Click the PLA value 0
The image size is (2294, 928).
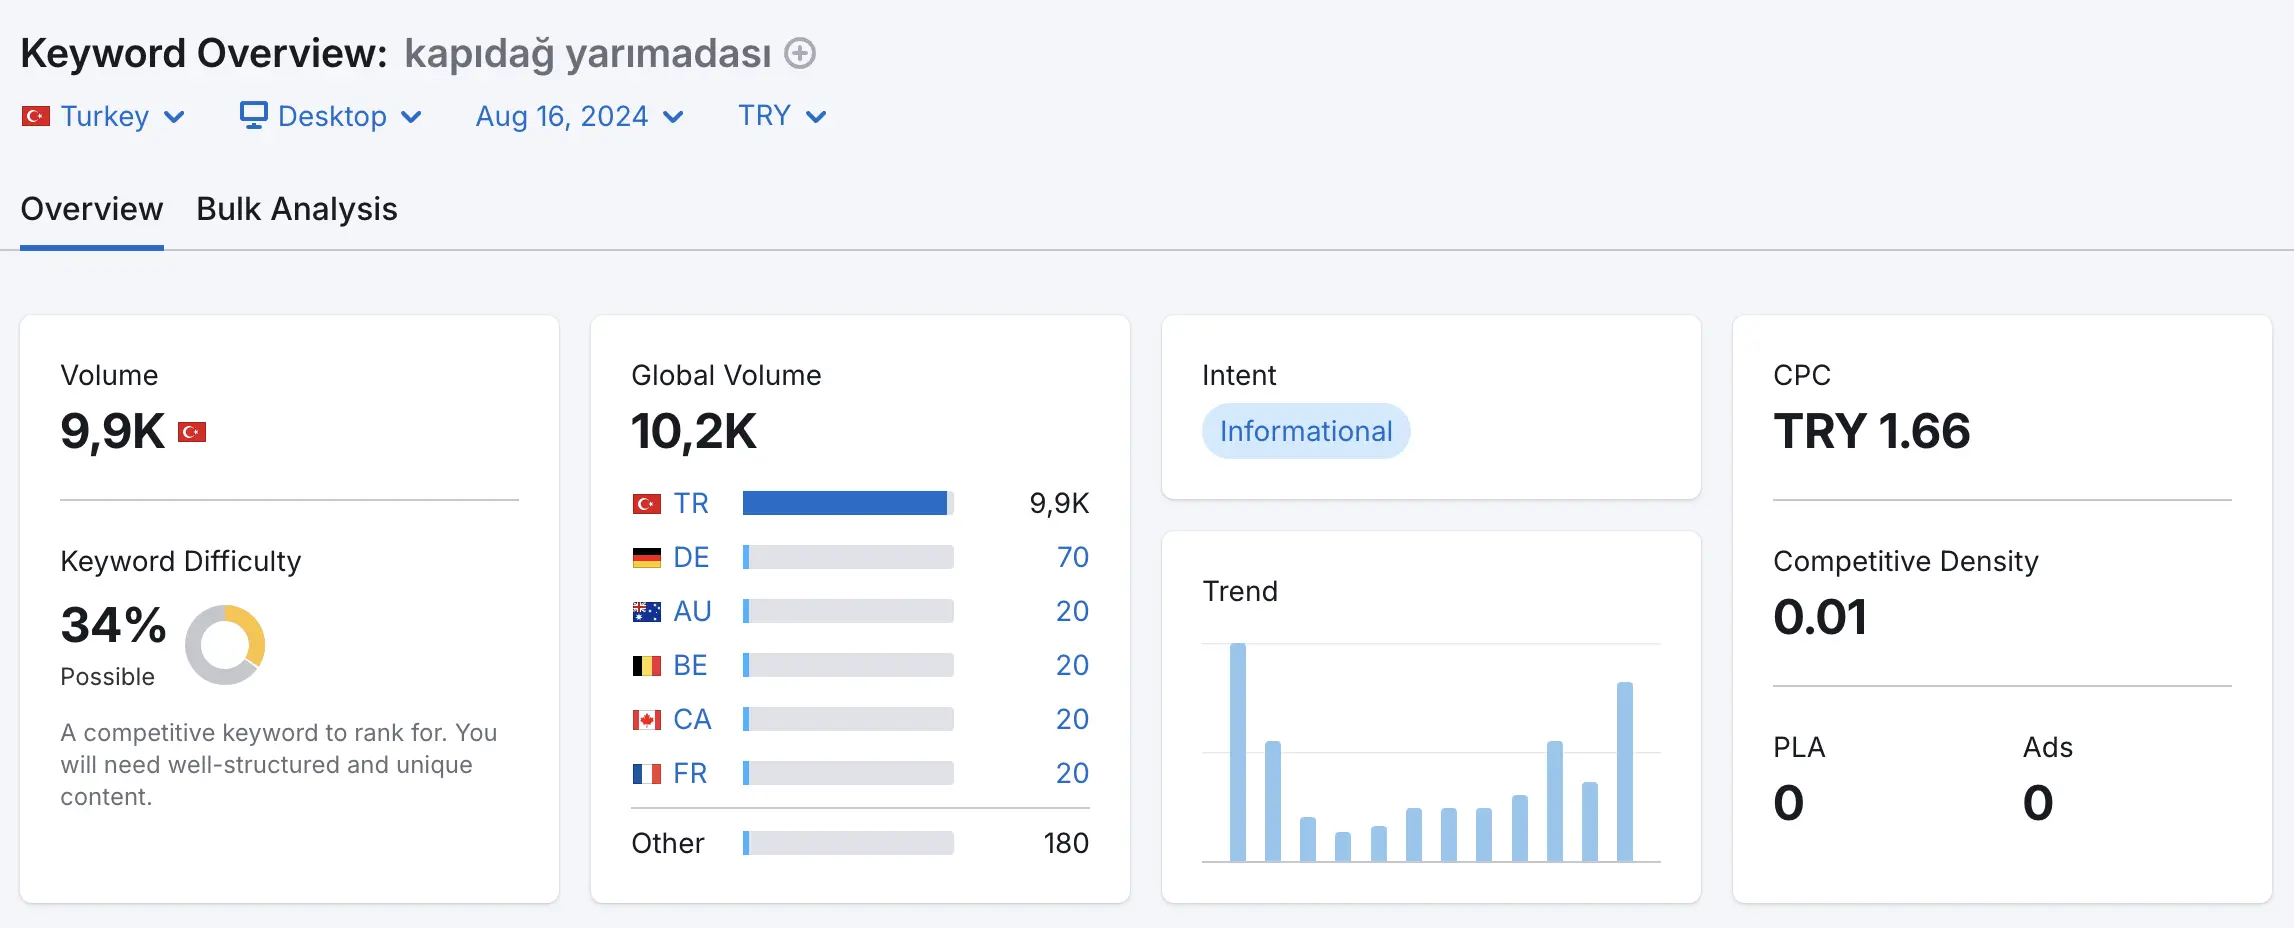1789,803
